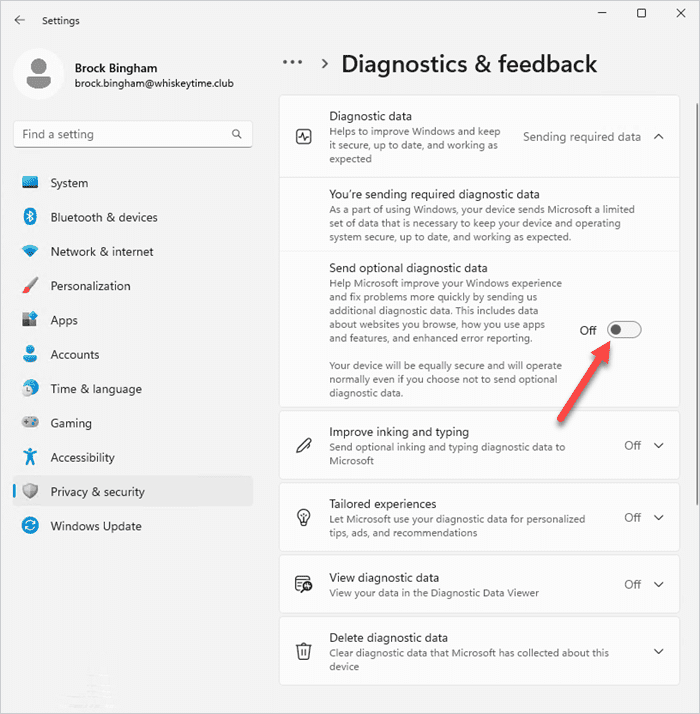Click the Personalization paintbrush icon

tap(30, 286)
